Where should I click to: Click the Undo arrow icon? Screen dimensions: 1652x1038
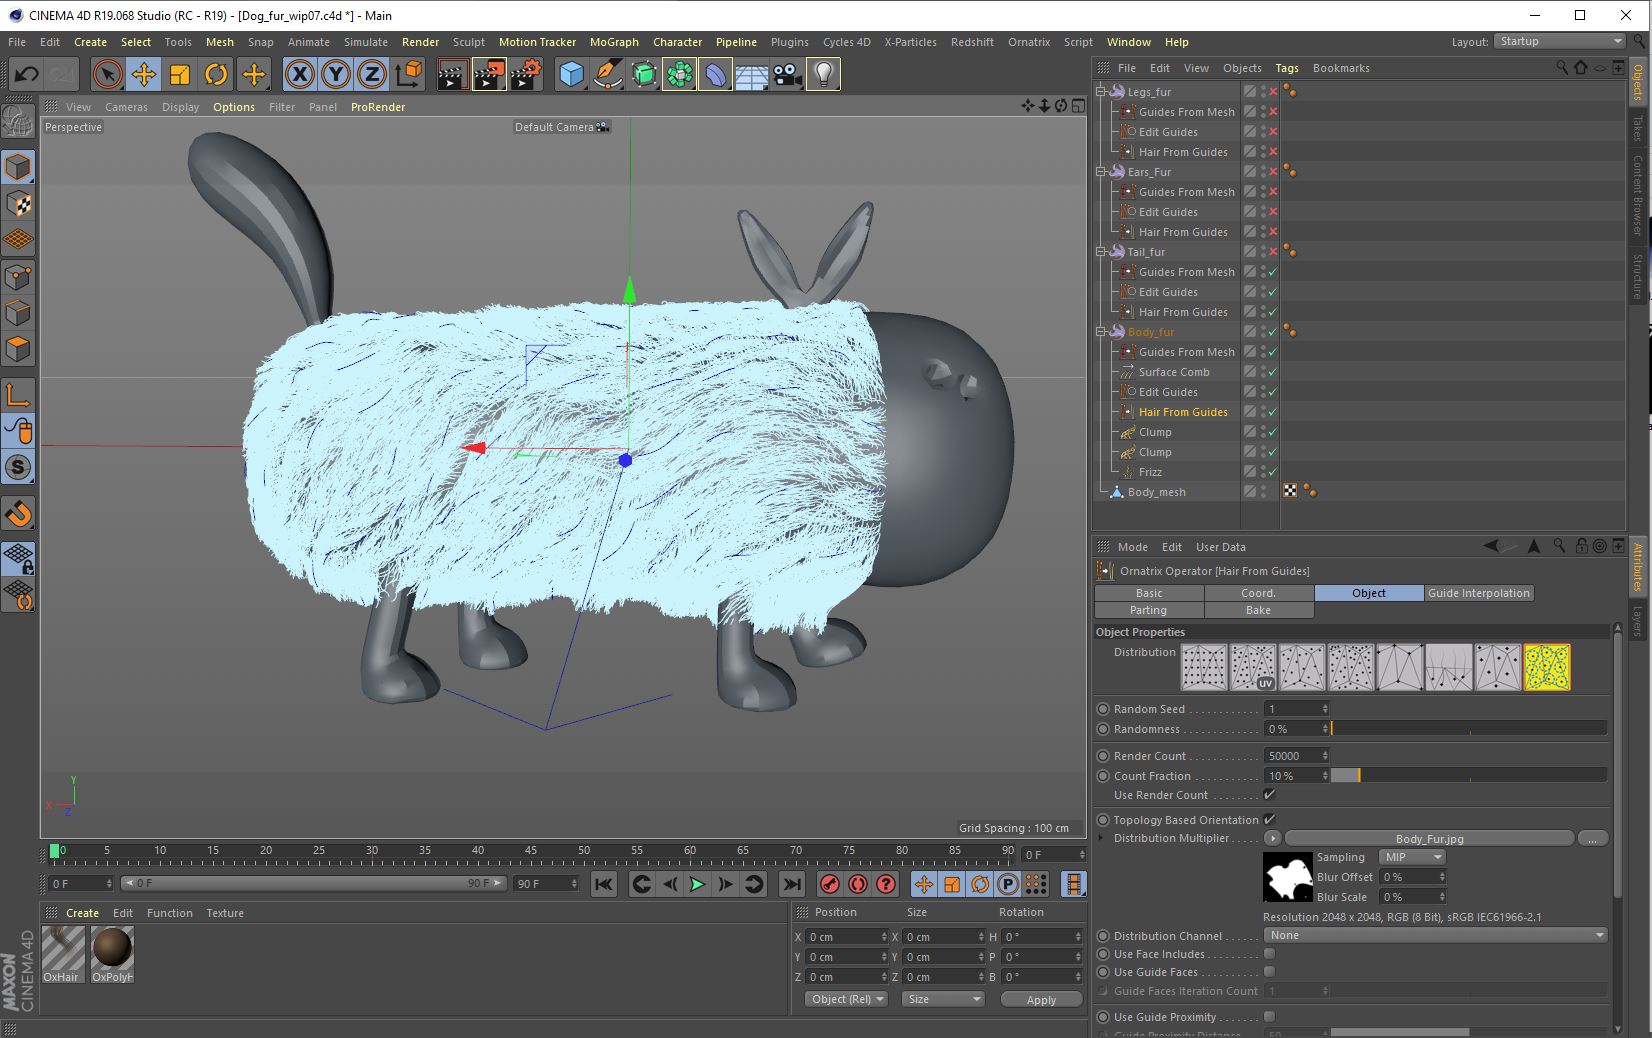click(27, 75)
